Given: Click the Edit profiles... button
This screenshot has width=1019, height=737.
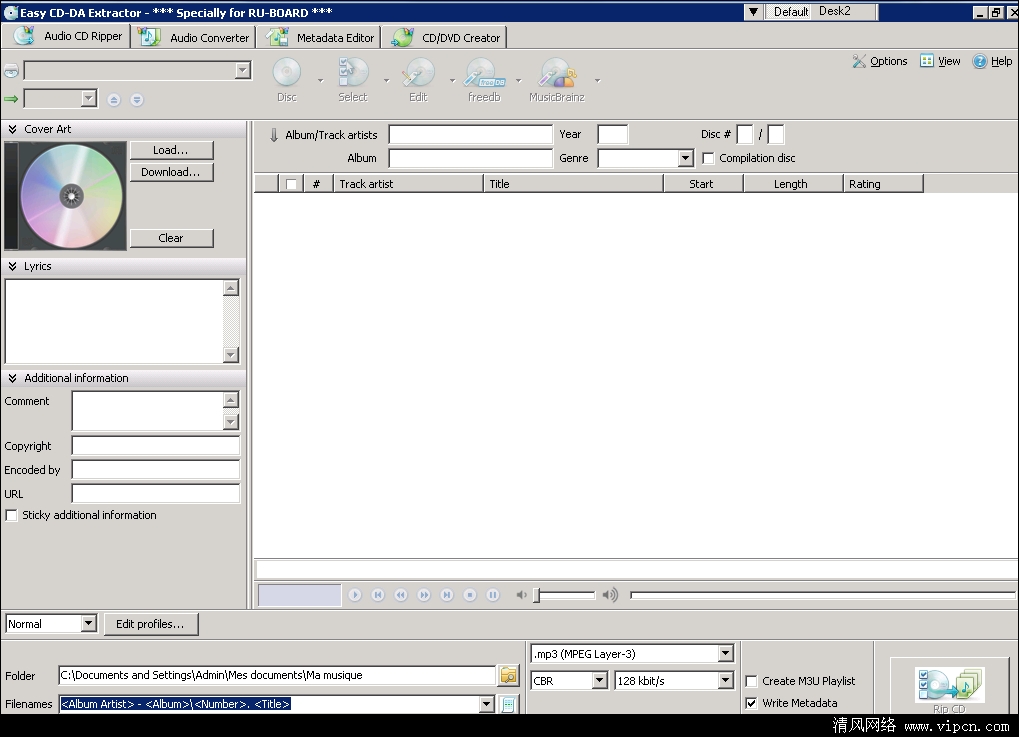Looking at the screenshot, I should pyautogui.click(x=150, y=624).
